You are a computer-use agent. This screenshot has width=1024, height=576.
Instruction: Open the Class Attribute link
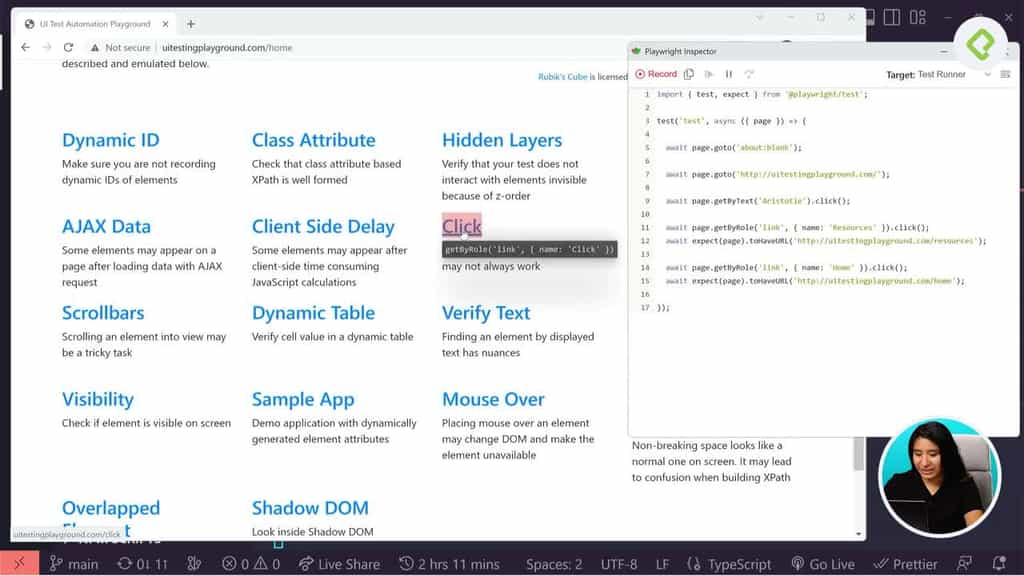313,140
